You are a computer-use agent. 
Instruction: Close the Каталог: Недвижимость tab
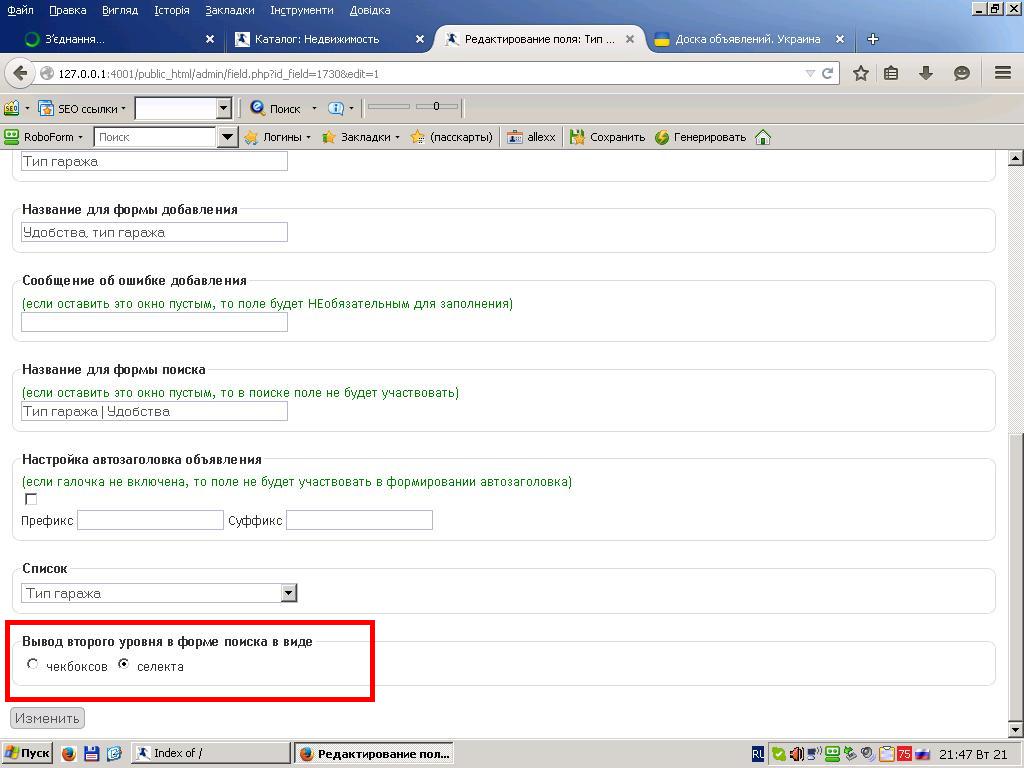tap(420, 39)
